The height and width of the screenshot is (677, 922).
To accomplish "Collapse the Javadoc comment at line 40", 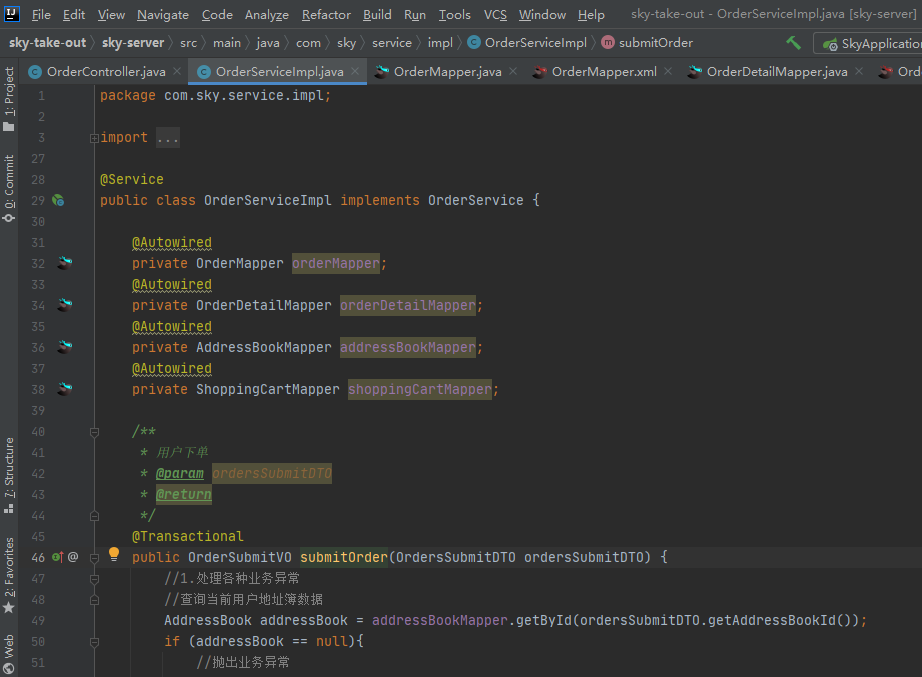I will pyautogui.click(x=94, y=432).
